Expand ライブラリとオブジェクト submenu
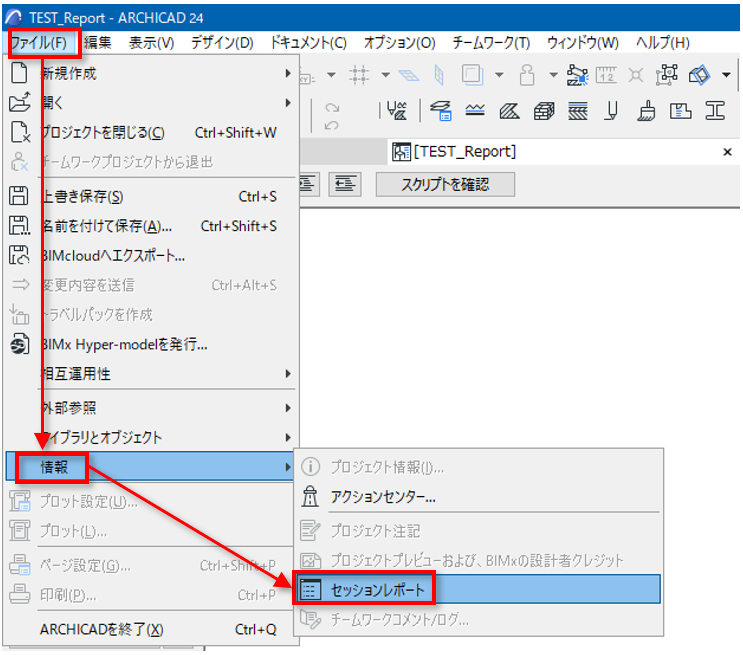The width and height of the screenshot is (743, 655). (151, 437)
